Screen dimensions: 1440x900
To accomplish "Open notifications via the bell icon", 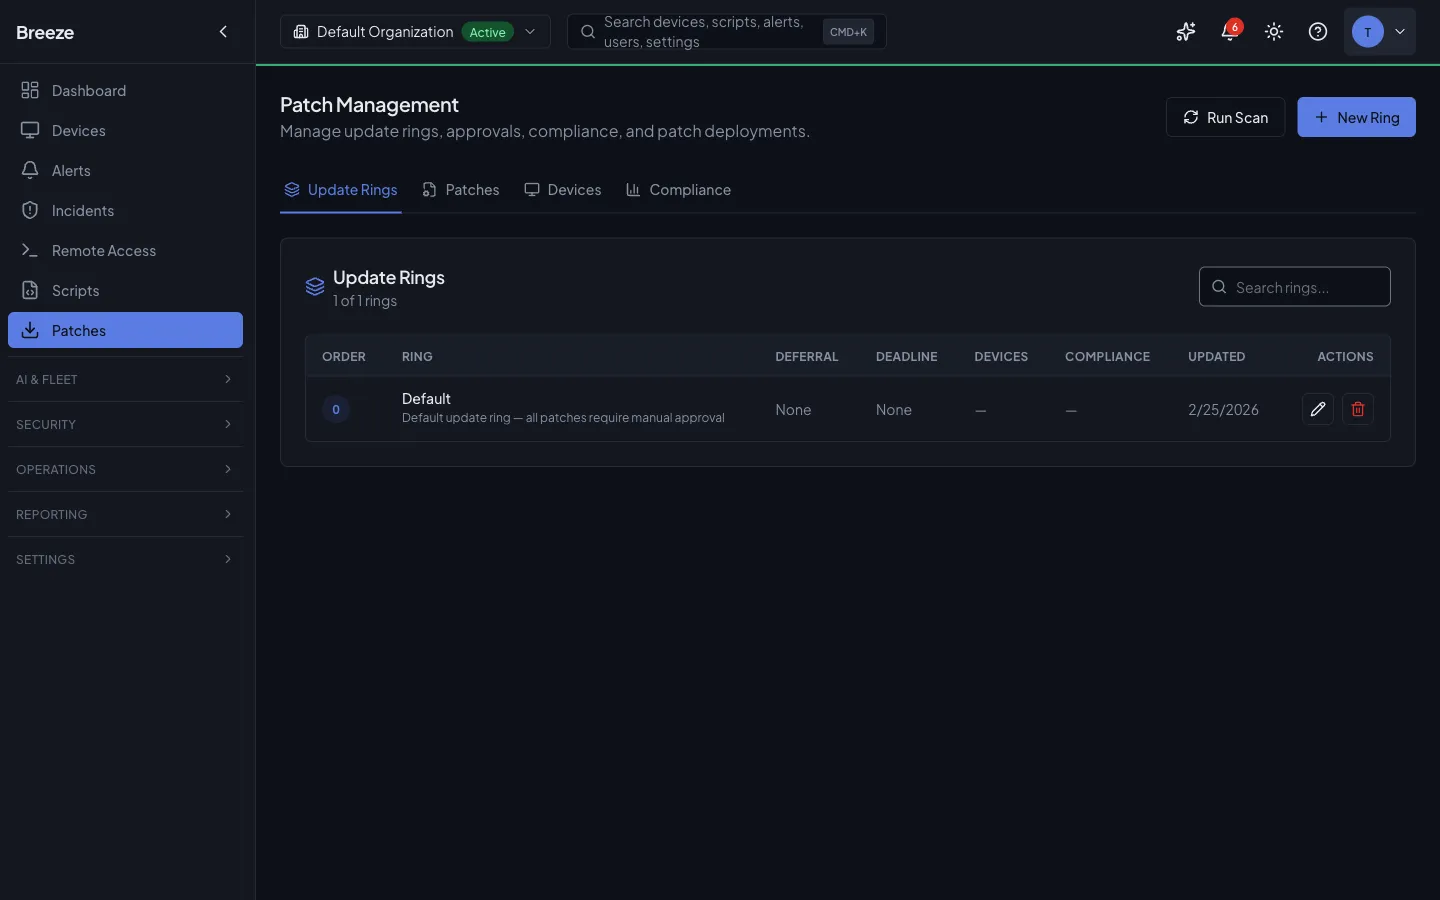I will click(x=1229, y=31).
